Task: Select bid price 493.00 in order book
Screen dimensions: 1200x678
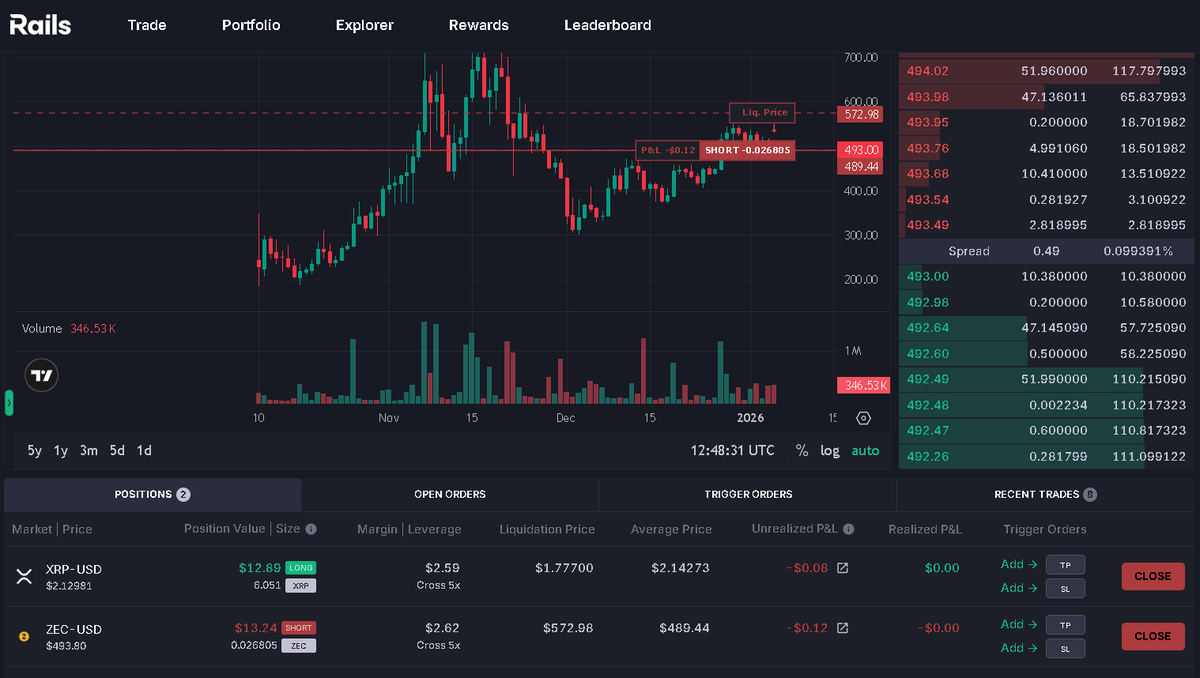Action: tap(928, 276)
